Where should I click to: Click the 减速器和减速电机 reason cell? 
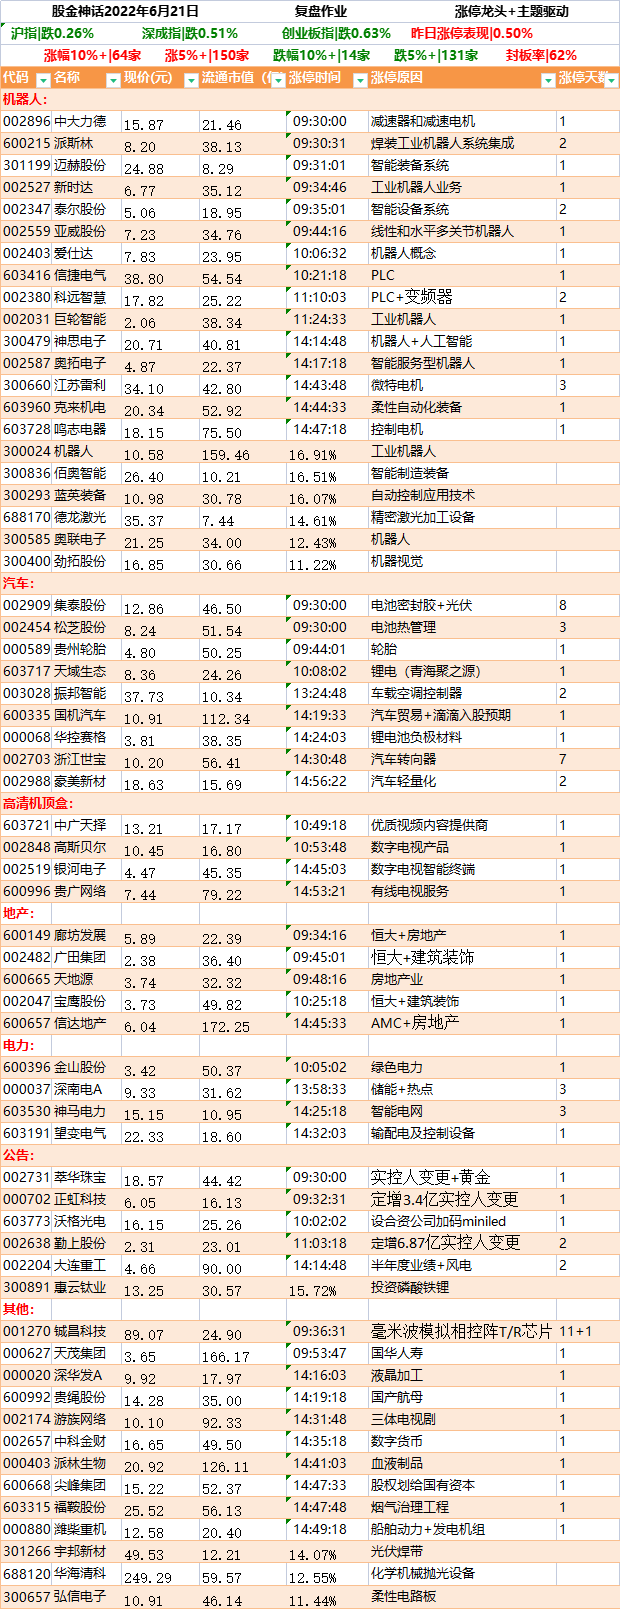[x=462, y=121]
